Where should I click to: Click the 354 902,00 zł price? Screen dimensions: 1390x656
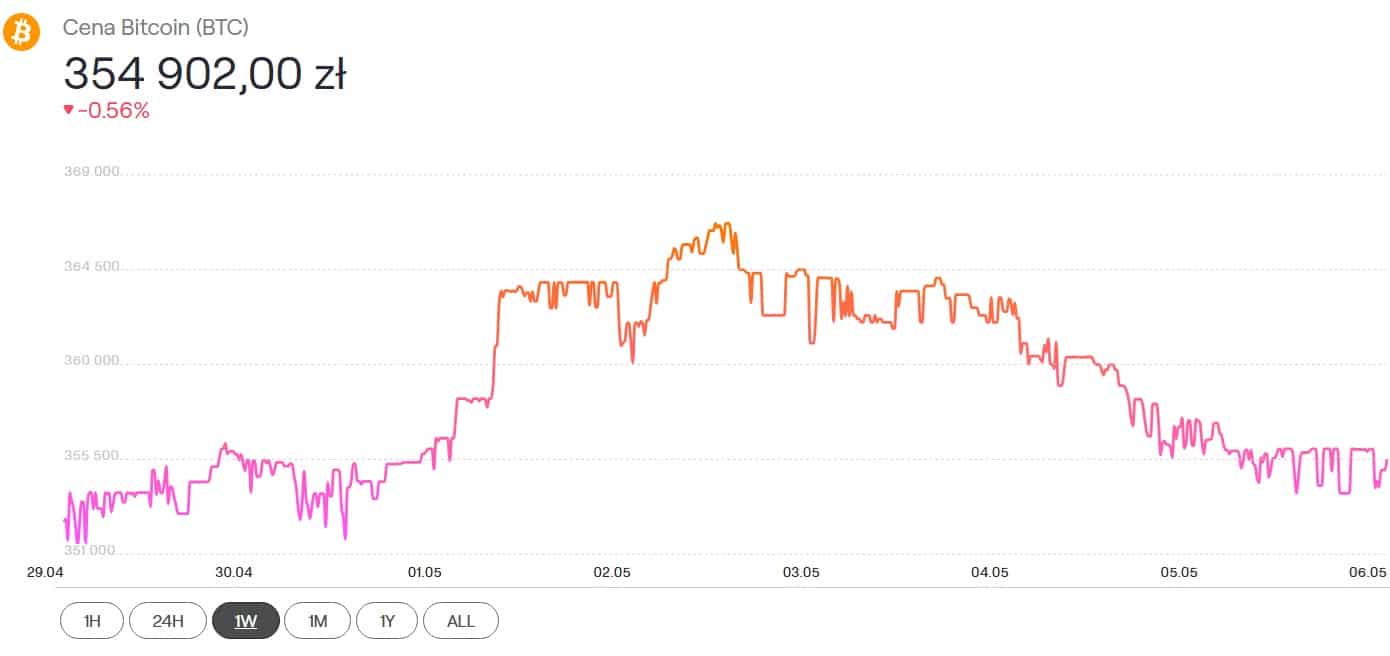click(x=205, y=74)
